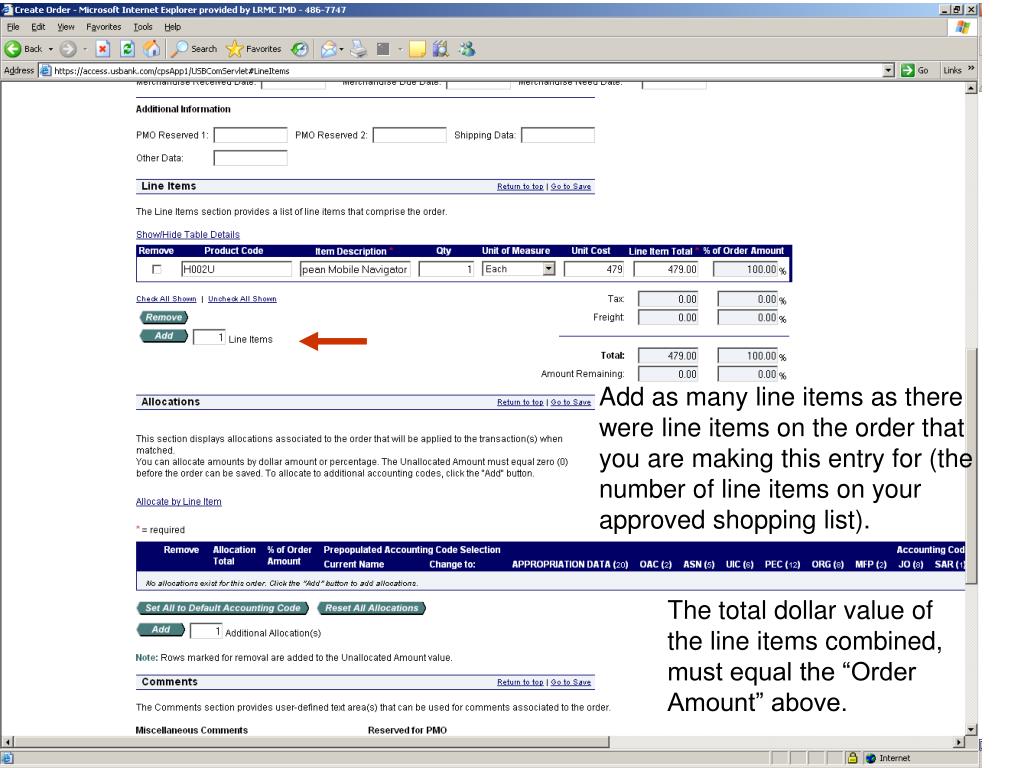Click the Forward navigation arrow icon

pyautogui.click(x=68, y=49)
